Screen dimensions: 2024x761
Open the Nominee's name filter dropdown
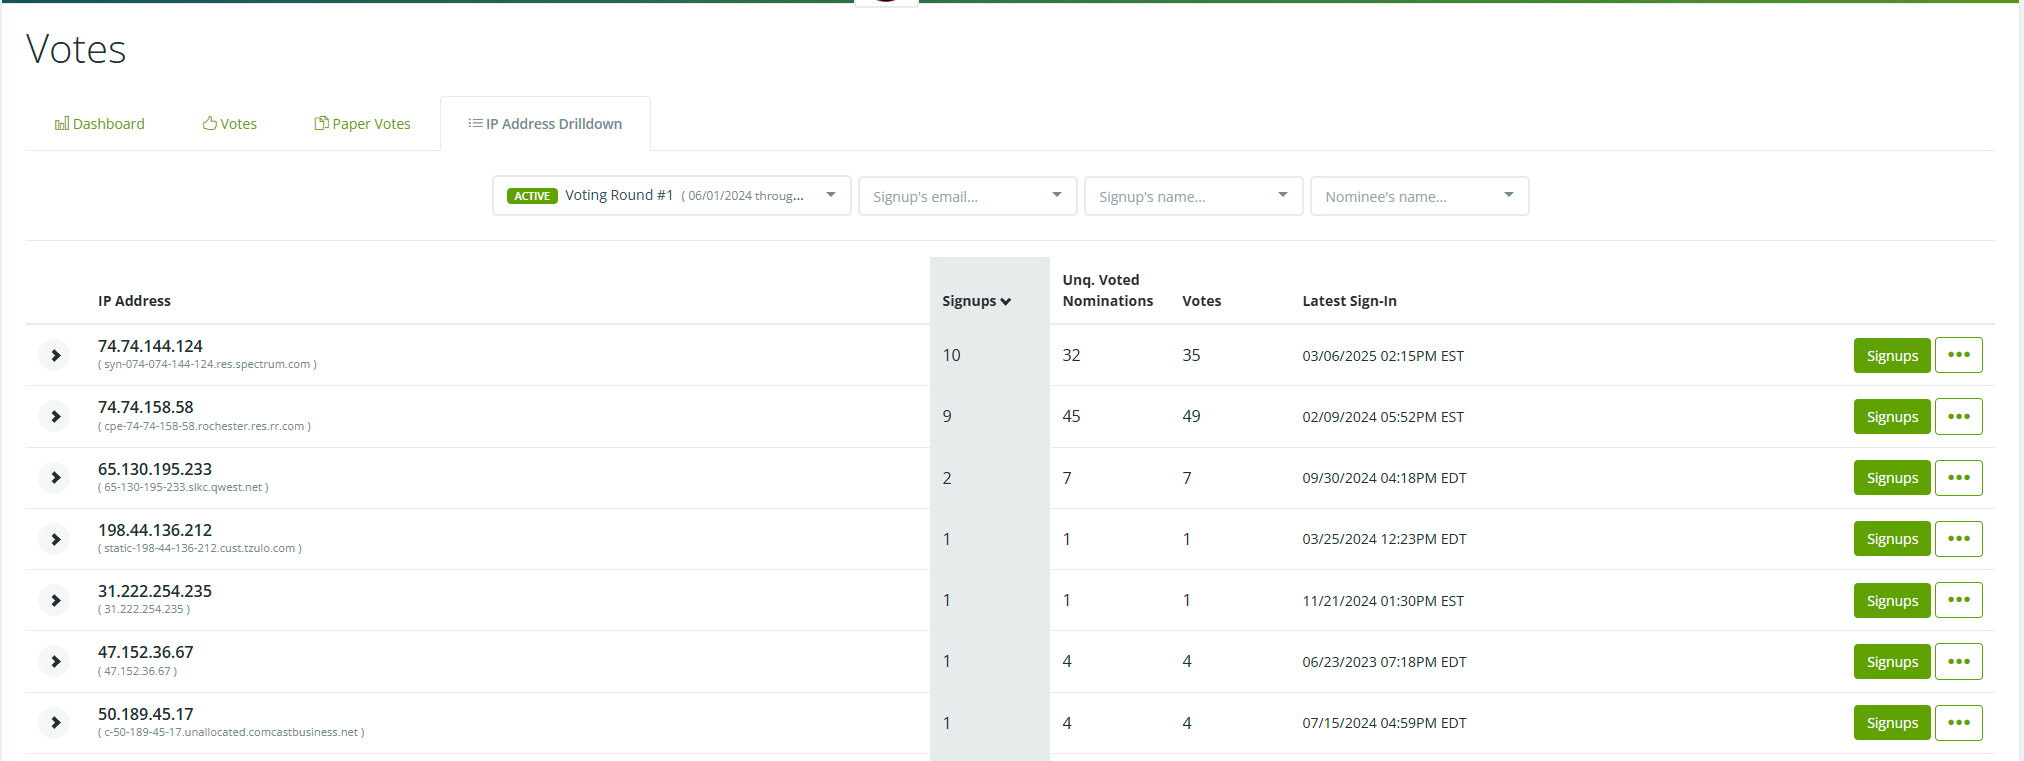1418,196
